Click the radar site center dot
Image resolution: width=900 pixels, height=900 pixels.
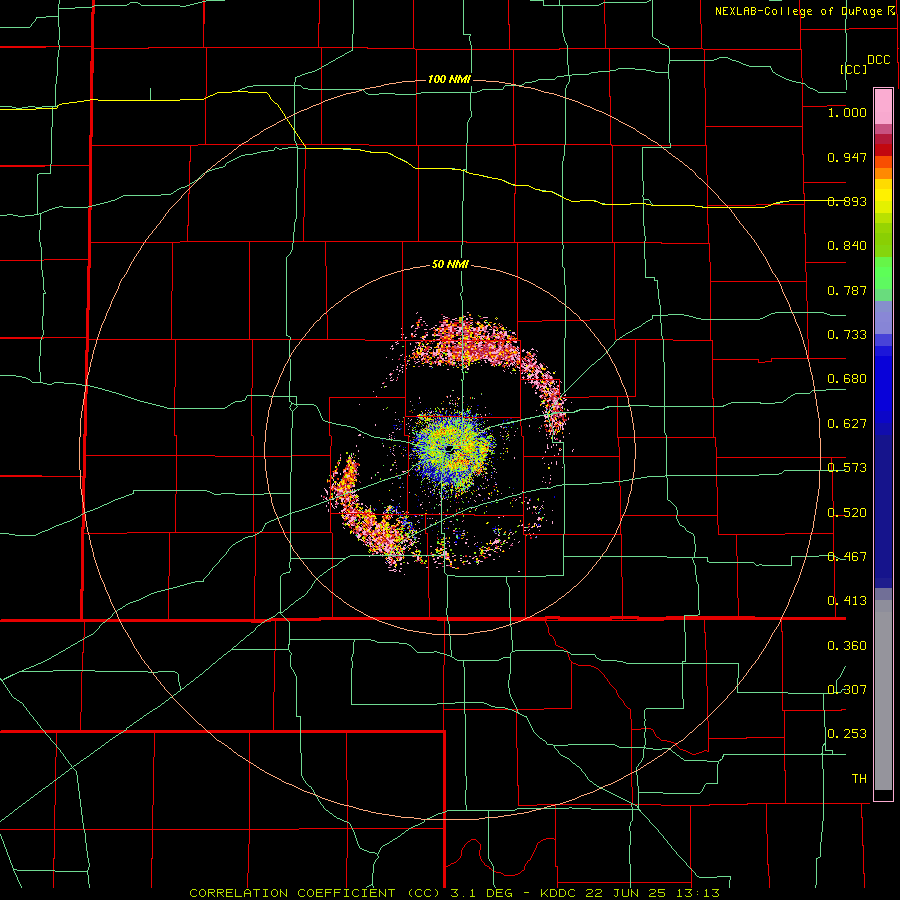click(x=449, y=448)
